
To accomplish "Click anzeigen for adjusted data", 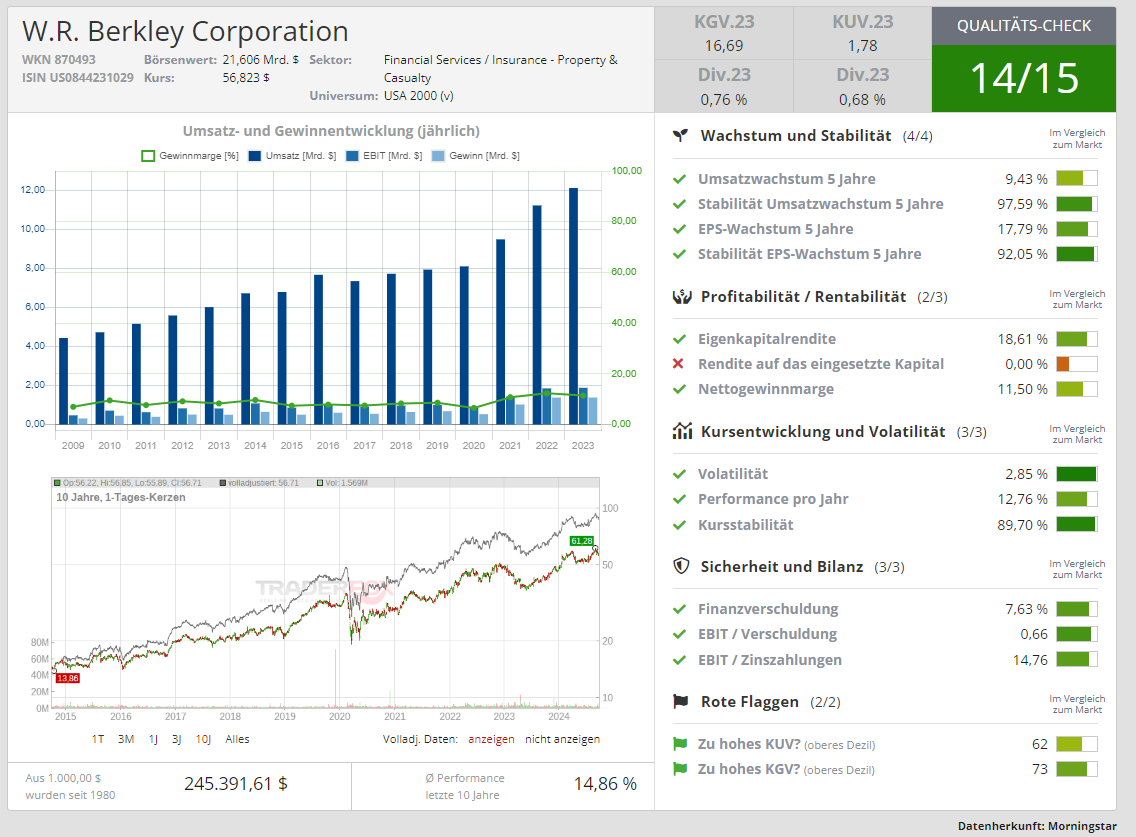I will pos(491,739).
